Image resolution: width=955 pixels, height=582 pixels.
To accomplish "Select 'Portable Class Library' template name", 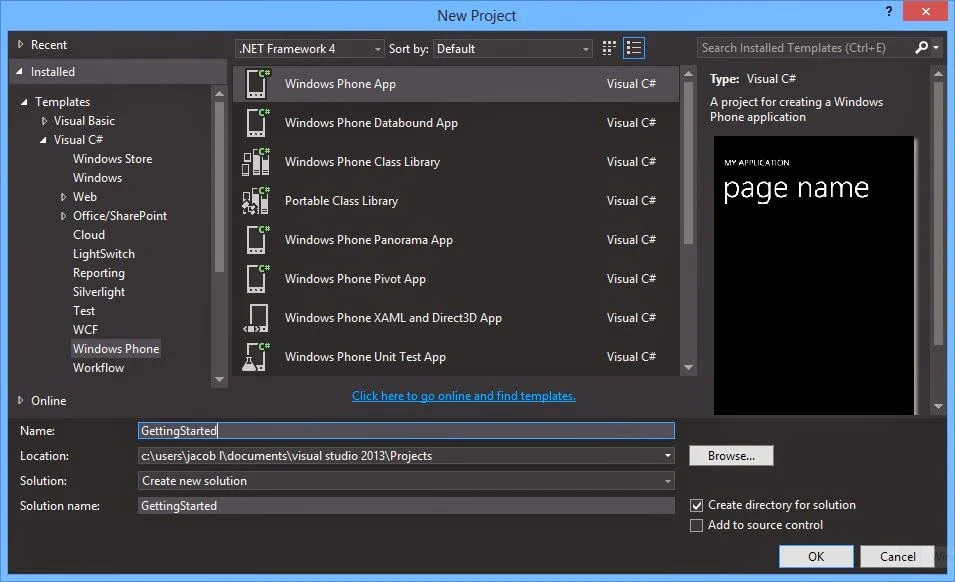I will [341, 201].
